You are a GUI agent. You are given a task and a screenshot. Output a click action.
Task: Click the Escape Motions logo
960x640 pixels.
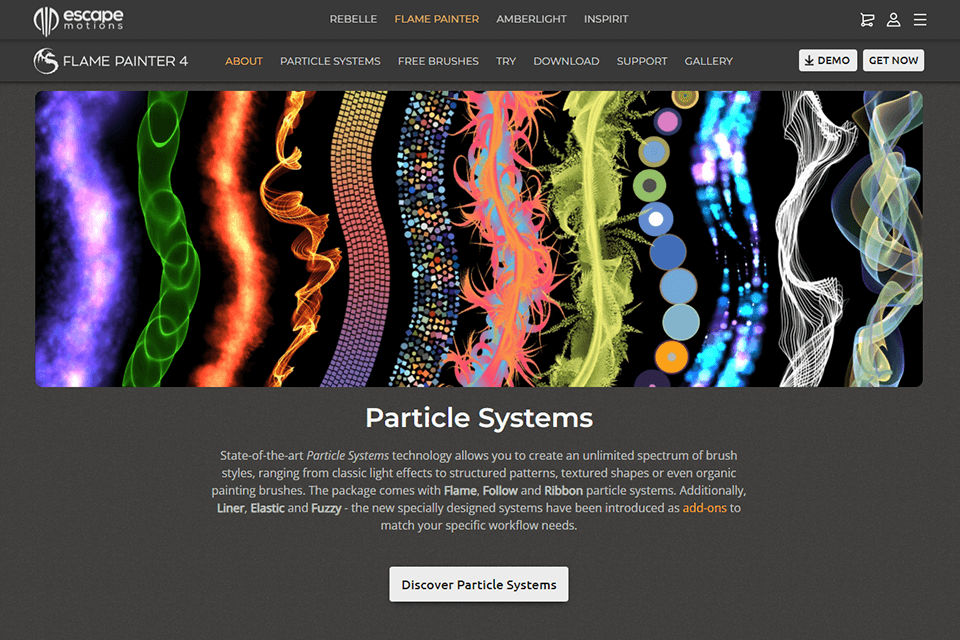coord(78,20)
